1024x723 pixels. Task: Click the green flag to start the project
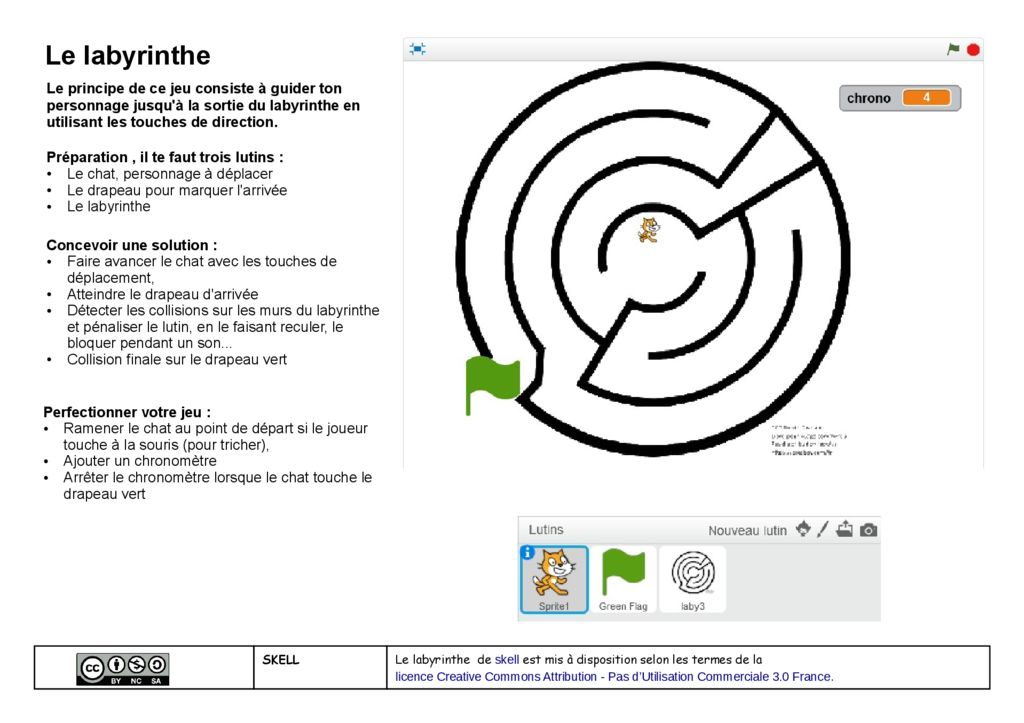(953, 49)
